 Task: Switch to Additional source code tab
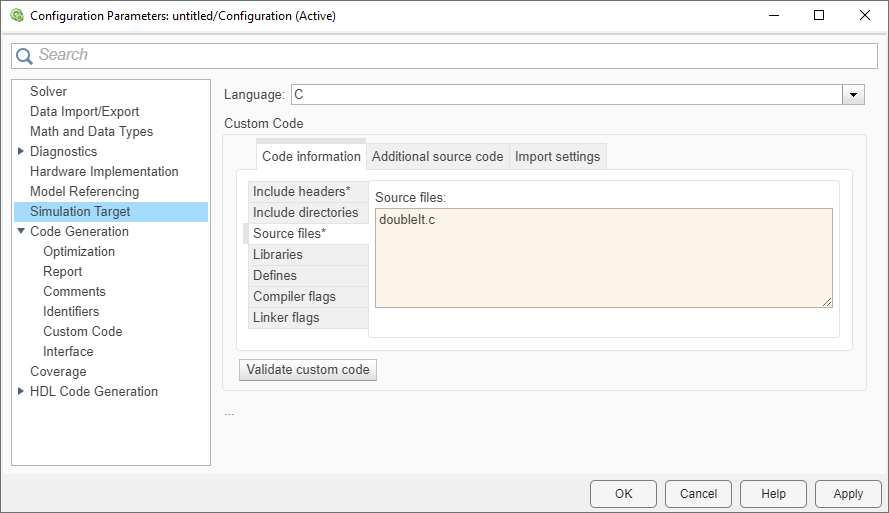pyautogui.click(x=437, y=157)
